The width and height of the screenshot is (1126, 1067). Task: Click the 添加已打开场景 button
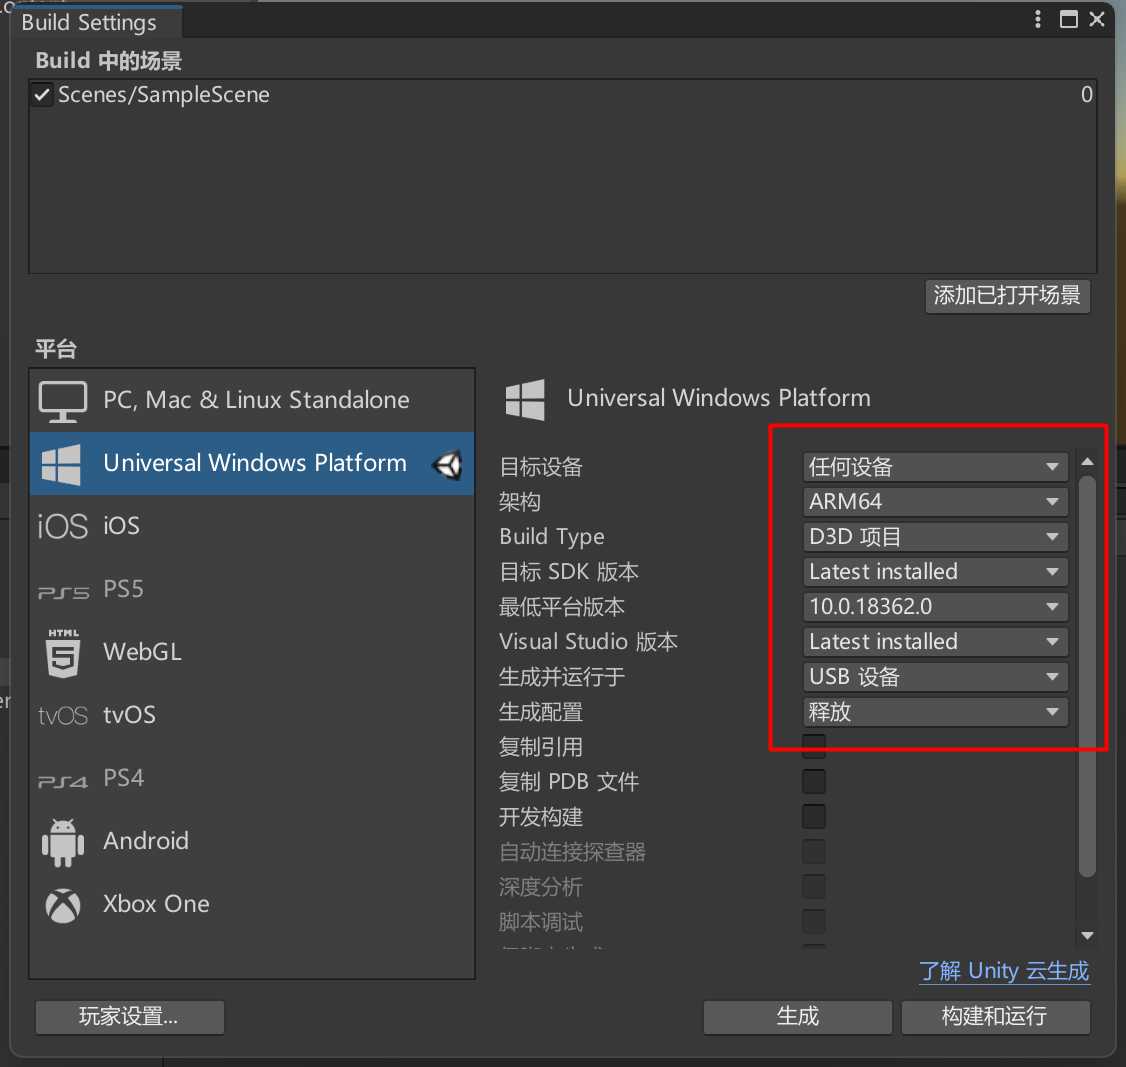pos(1008,296)
